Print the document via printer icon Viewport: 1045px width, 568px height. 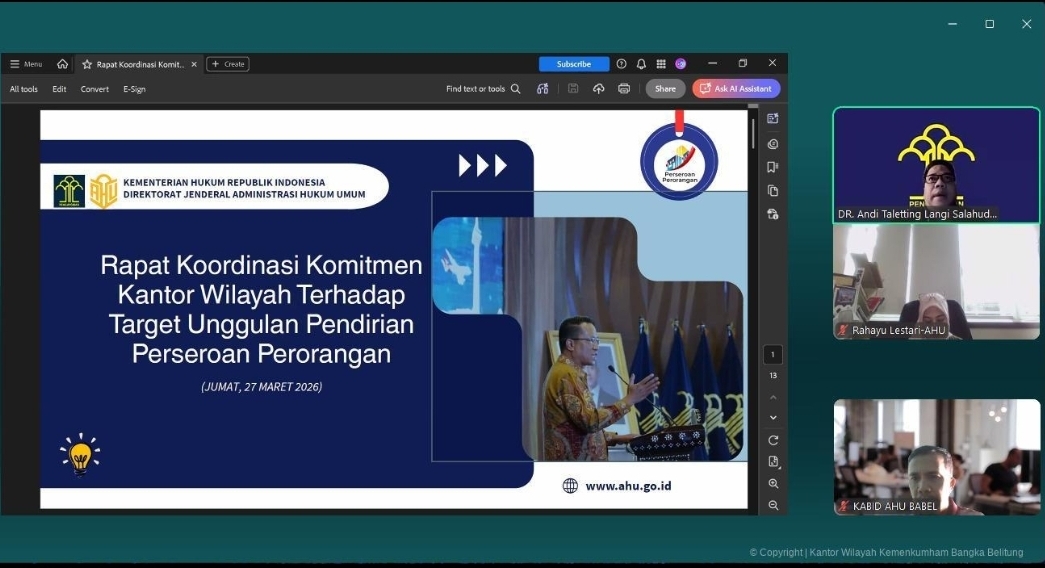[x=624, y=89]
